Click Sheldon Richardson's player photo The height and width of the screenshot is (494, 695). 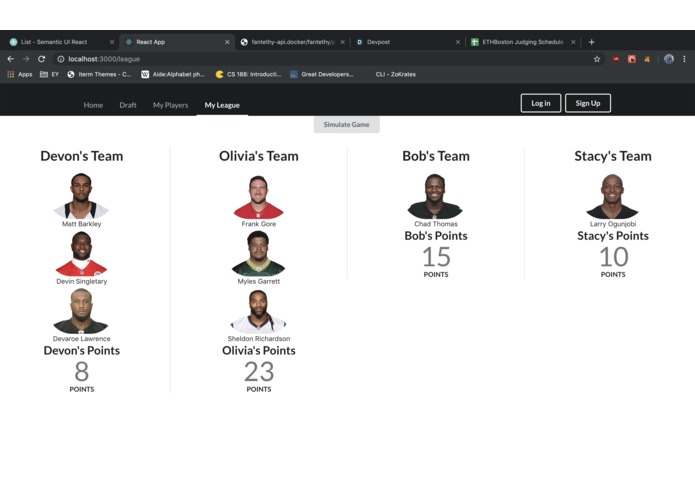pos(258,311)
